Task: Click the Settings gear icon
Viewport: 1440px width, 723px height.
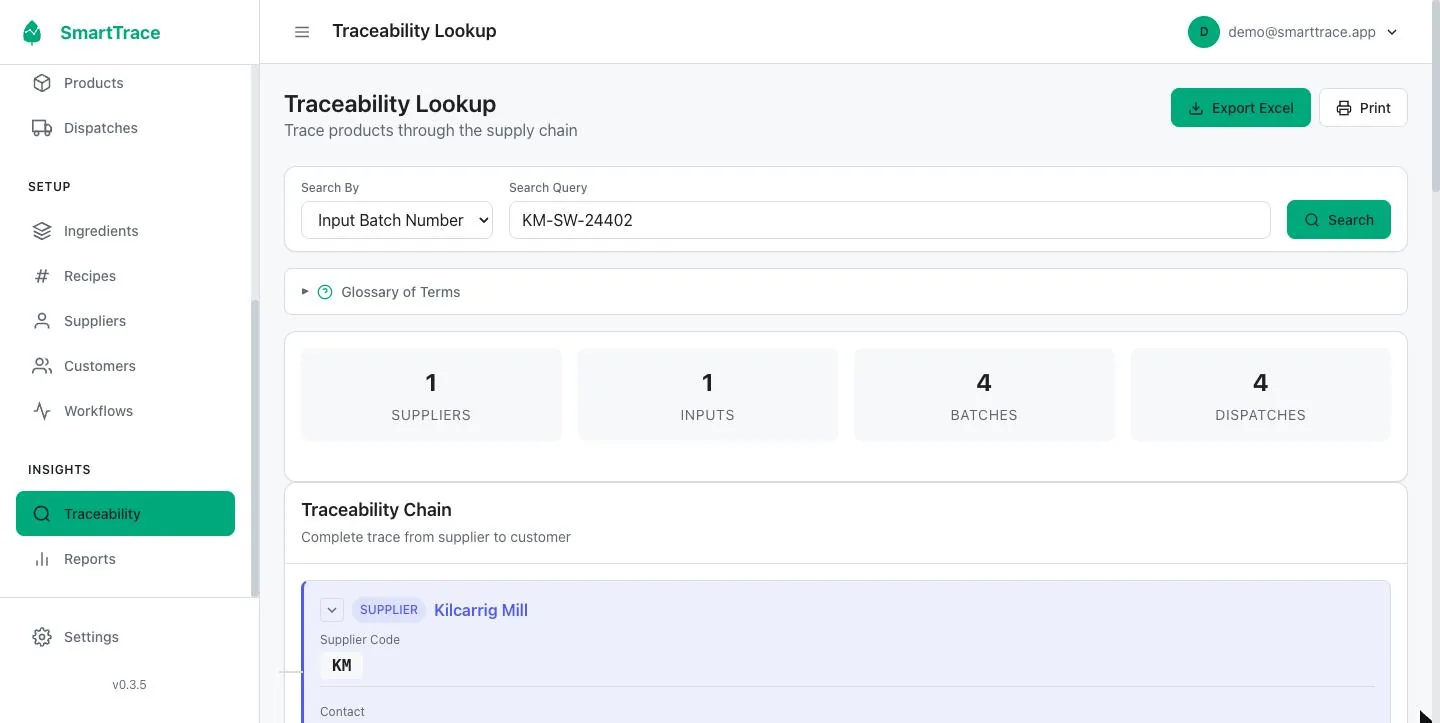Action: (x=42, y=637)
